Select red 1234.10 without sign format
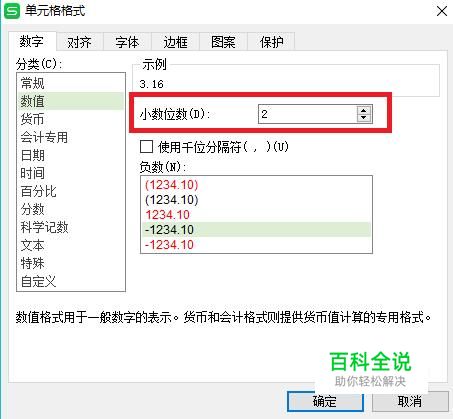Image resolution: width=453 pixels, height=419 pixels. tap(256, 215)
